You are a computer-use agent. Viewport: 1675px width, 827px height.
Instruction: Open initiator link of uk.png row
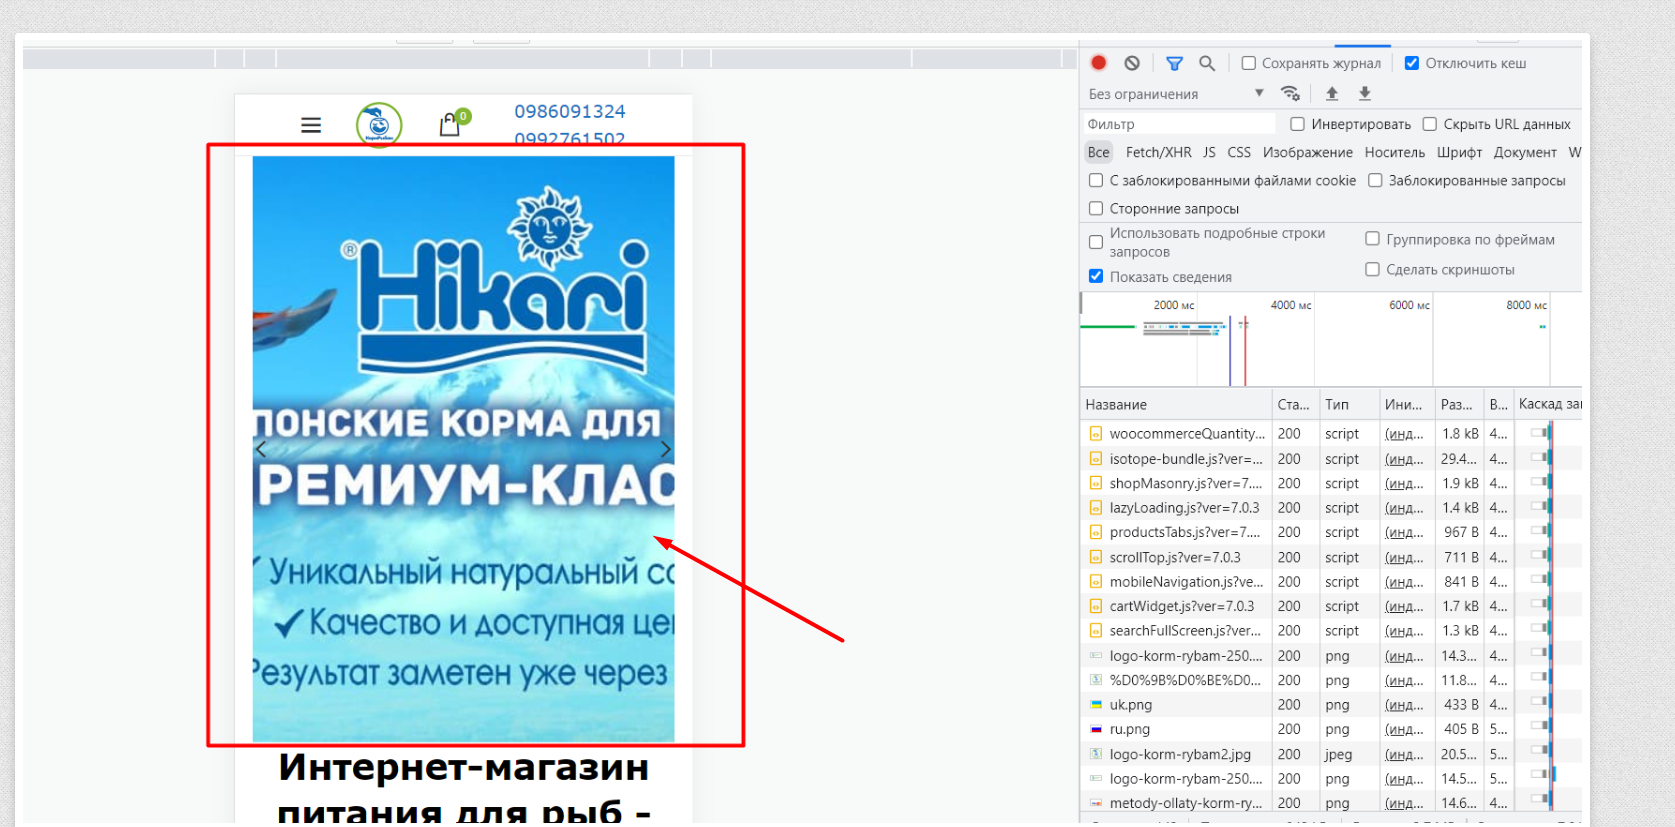pyautogui.click(x=1404, y=705)
